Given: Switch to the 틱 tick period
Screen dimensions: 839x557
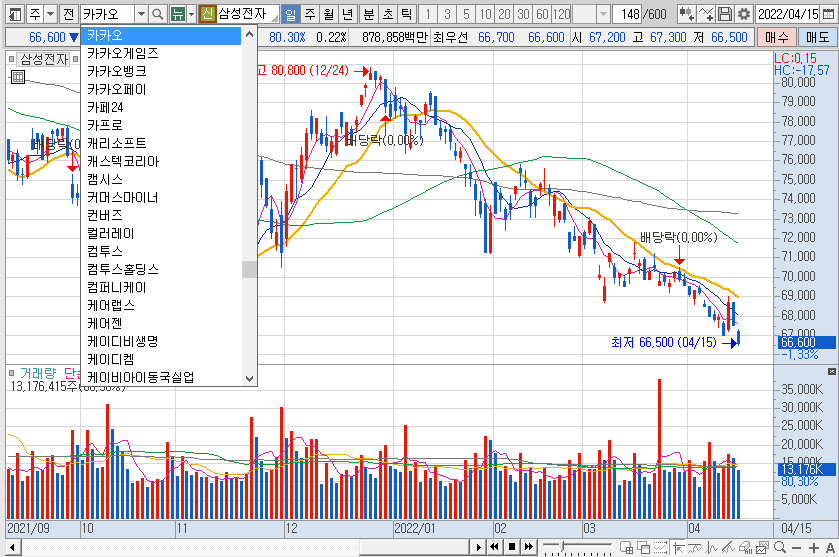Looking at the screenshot, I should pyautogui.click(x=407, y=14).
